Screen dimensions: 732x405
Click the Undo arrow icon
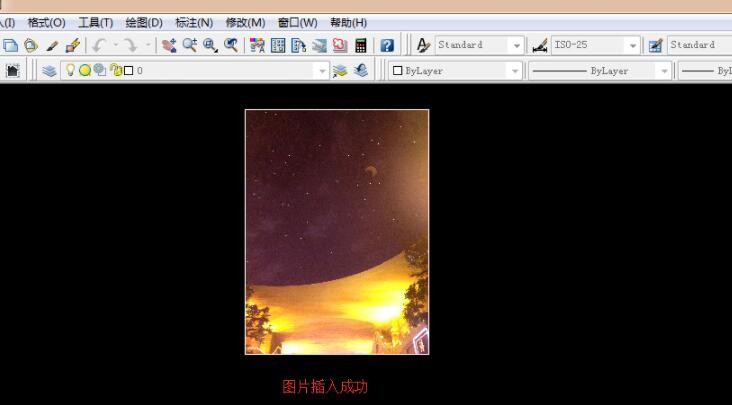click(99, 46)
